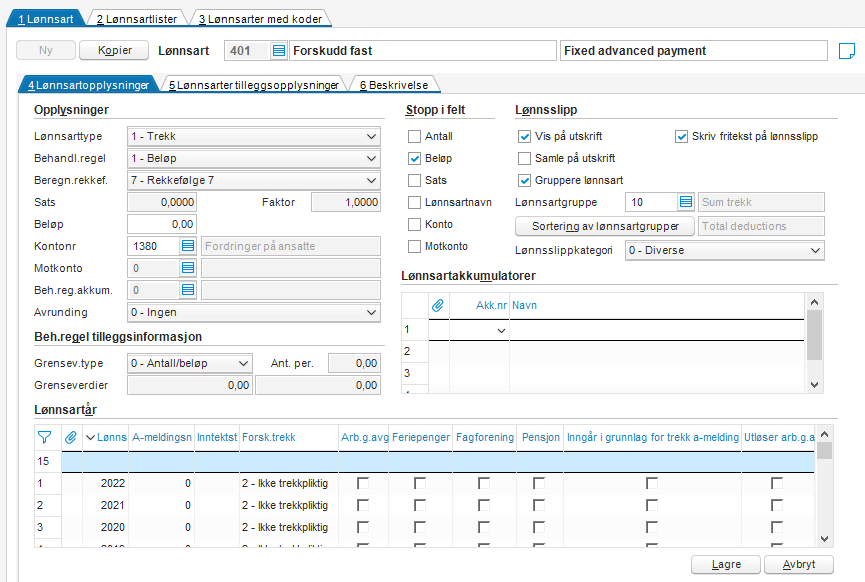The image size is (865, 582).
Task: Tick Arb.g.avg checkbox for year 2022
Action: coord(362,483)
